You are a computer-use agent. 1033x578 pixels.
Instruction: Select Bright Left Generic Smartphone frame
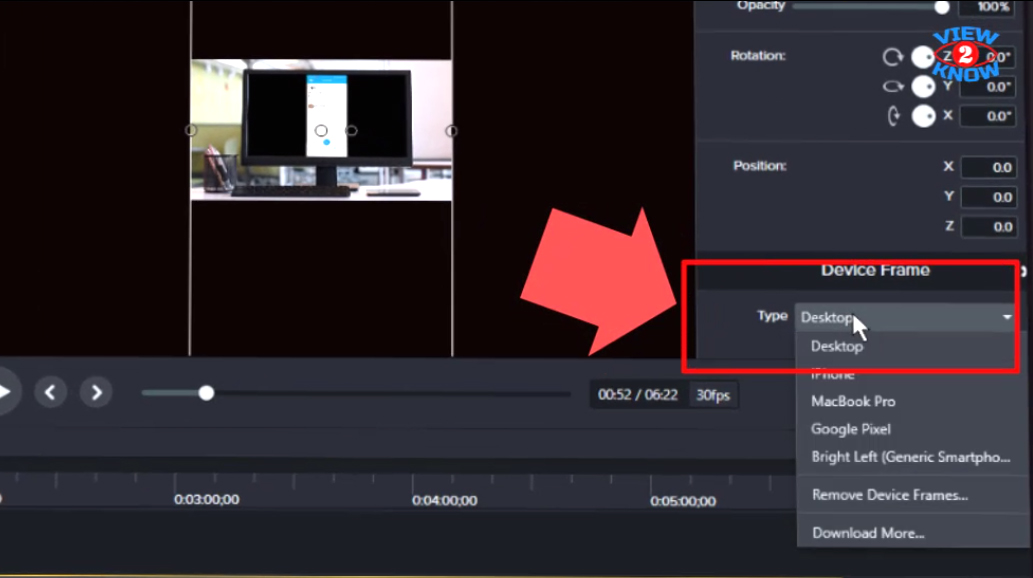[x=910, y=457]
